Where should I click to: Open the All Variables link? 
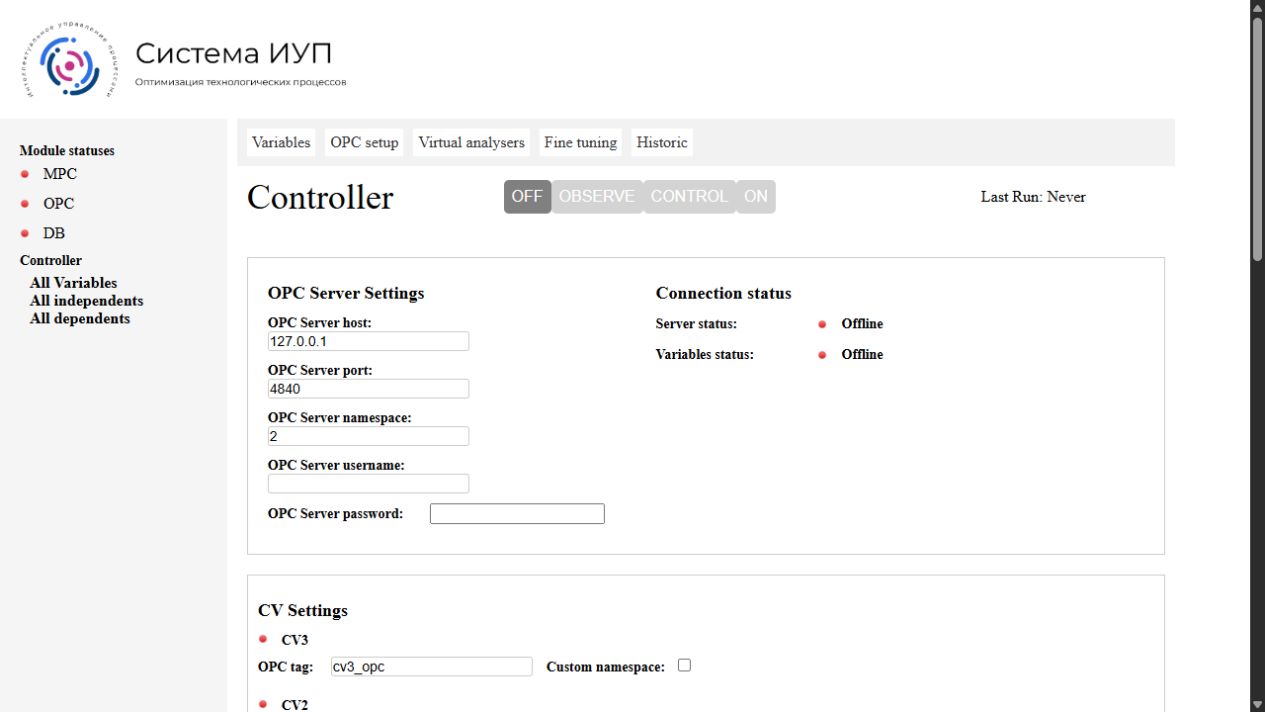tap(73, 283)
